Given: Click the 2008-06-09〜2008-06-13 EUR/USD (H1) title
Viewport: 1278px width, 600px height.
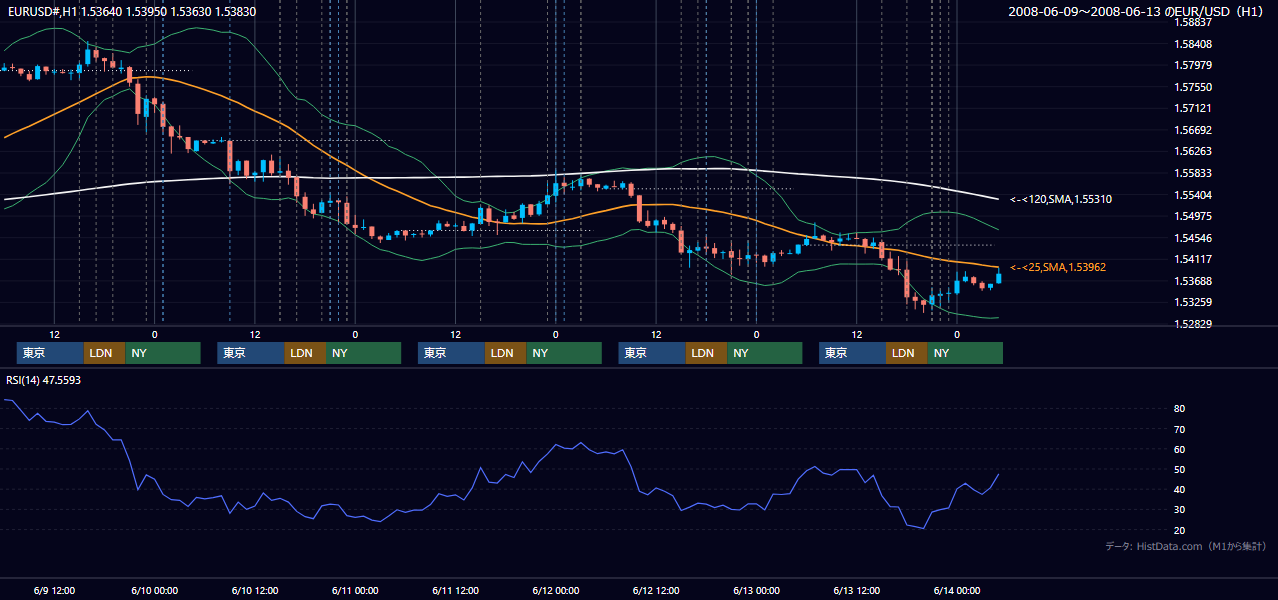Looking at the screenshot, I should click(x=1136, y=11).
